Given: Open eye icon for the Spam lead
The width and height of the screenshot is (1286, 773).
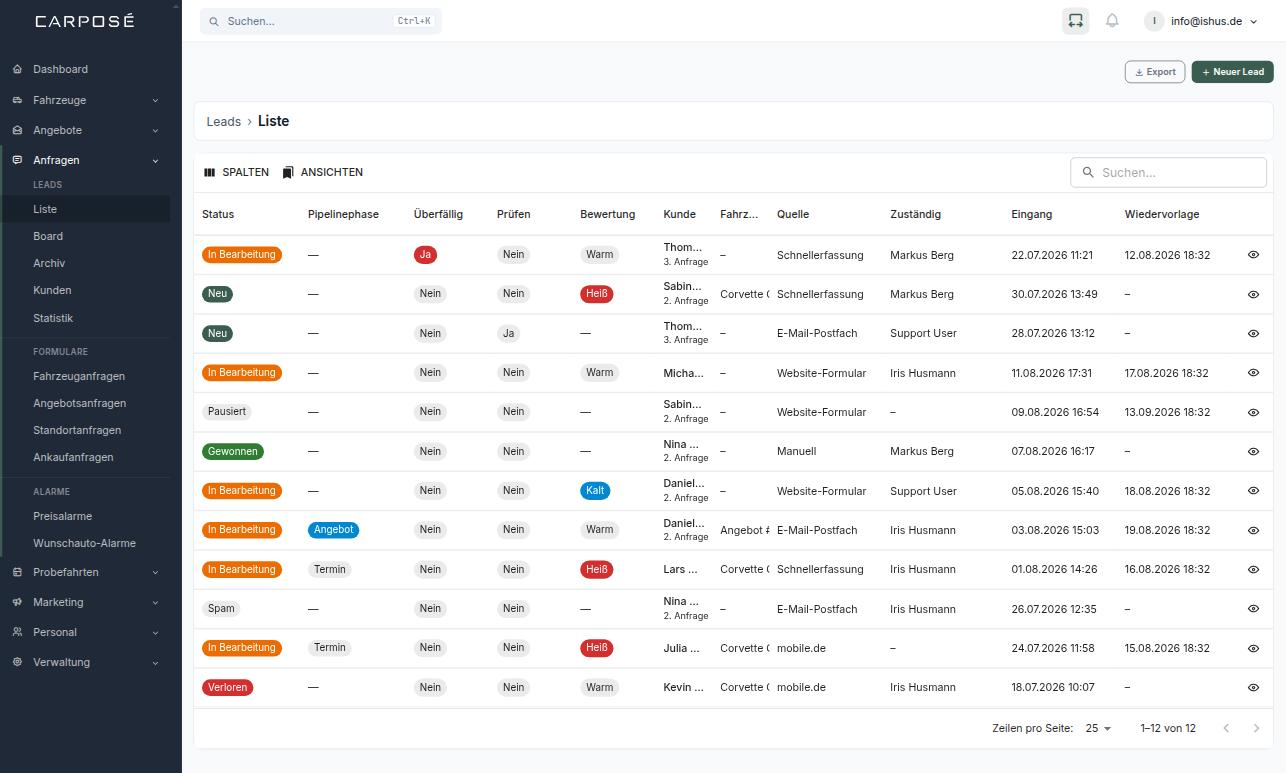Looking at the screenshot, I should [x=1253, y=608].
